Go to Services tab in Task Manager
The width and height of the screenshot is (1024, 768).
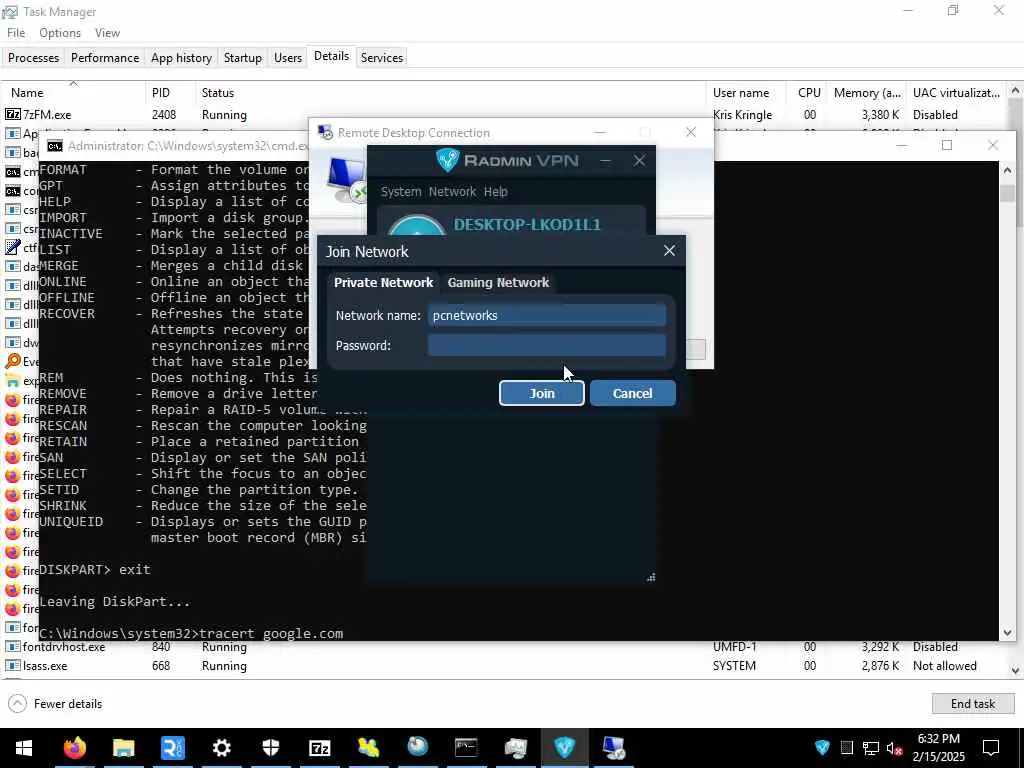382,57
